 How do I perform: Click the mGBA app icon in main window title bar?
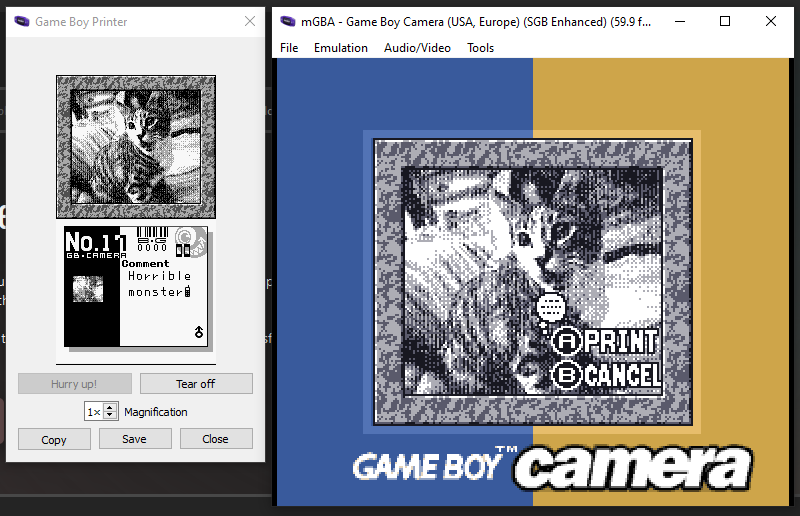coord(288,21)
